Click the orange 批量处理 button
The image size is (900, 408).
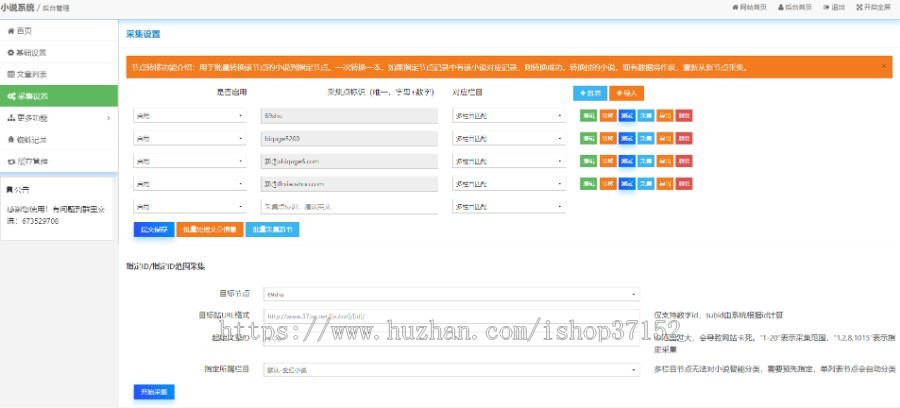coord(210,230)
